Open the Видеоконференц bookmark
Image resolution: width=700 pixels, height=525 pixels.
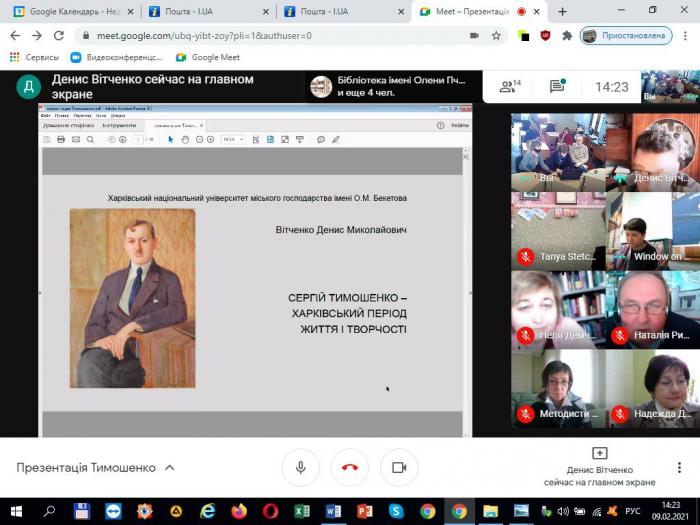click(x=116, y=57)
